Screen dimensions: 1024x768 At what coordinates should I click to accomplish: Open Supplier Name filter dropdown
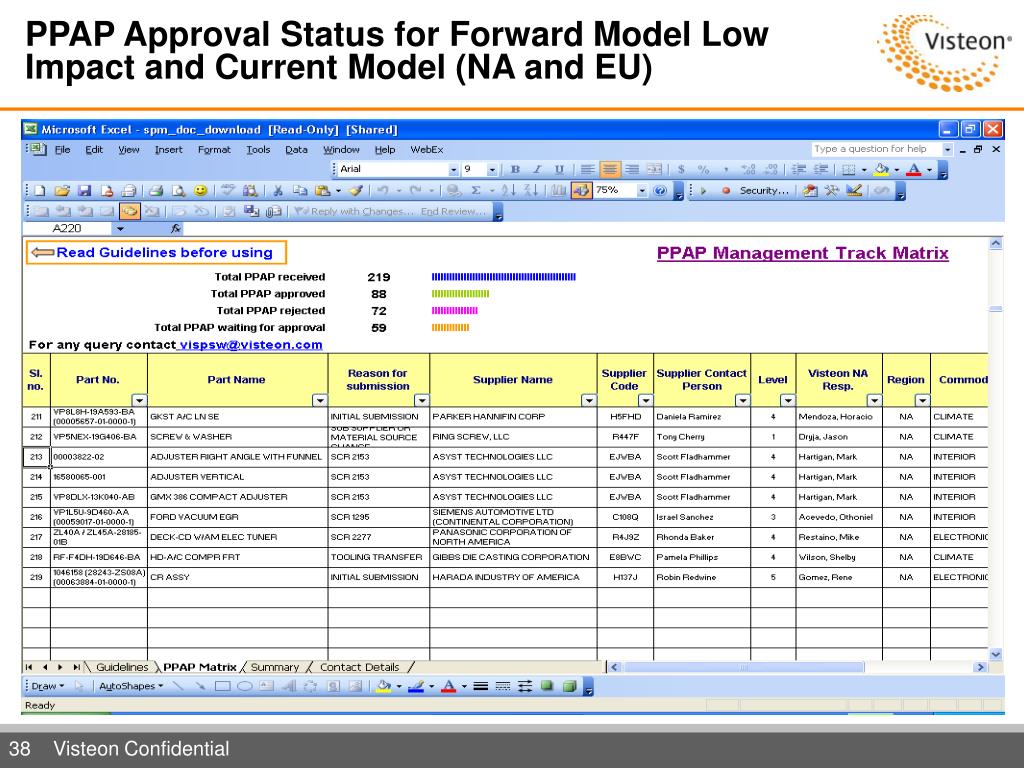coord(589,400)
